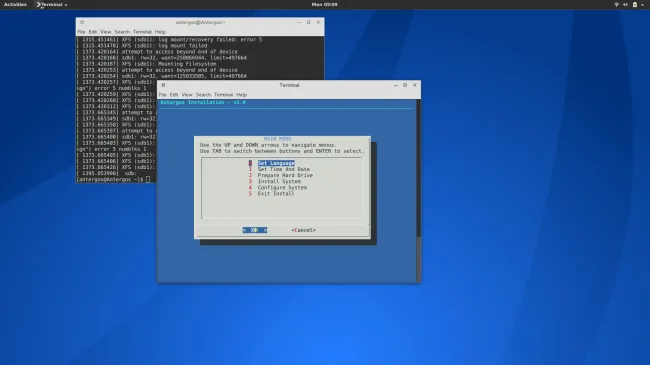
Task: Click the antergos@Antergos window title text
Action: [x=201, y=22]
